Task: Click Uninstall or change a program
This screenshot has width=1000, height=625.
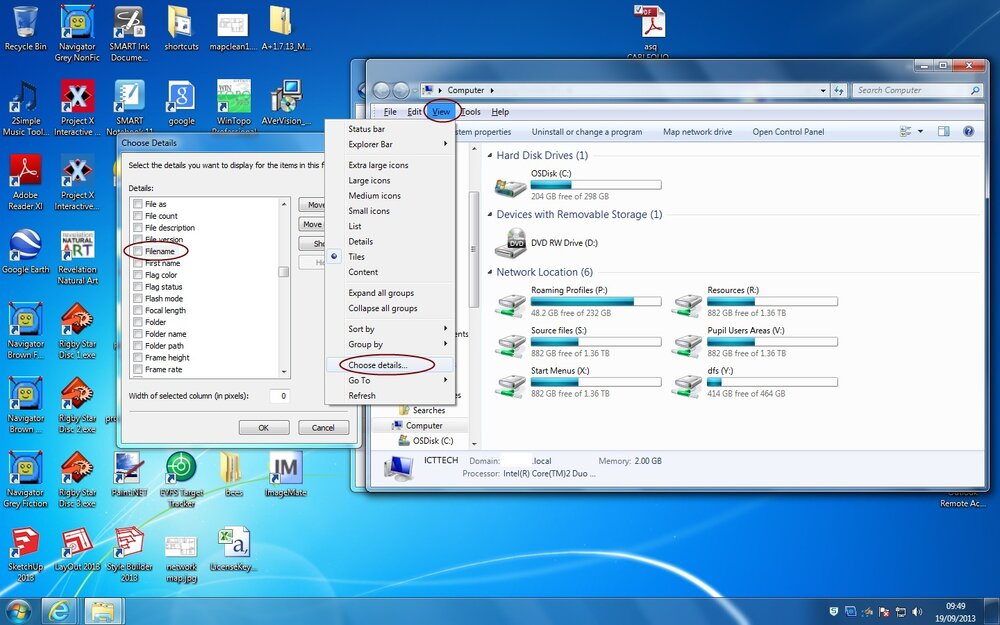Action: [587, 132]
